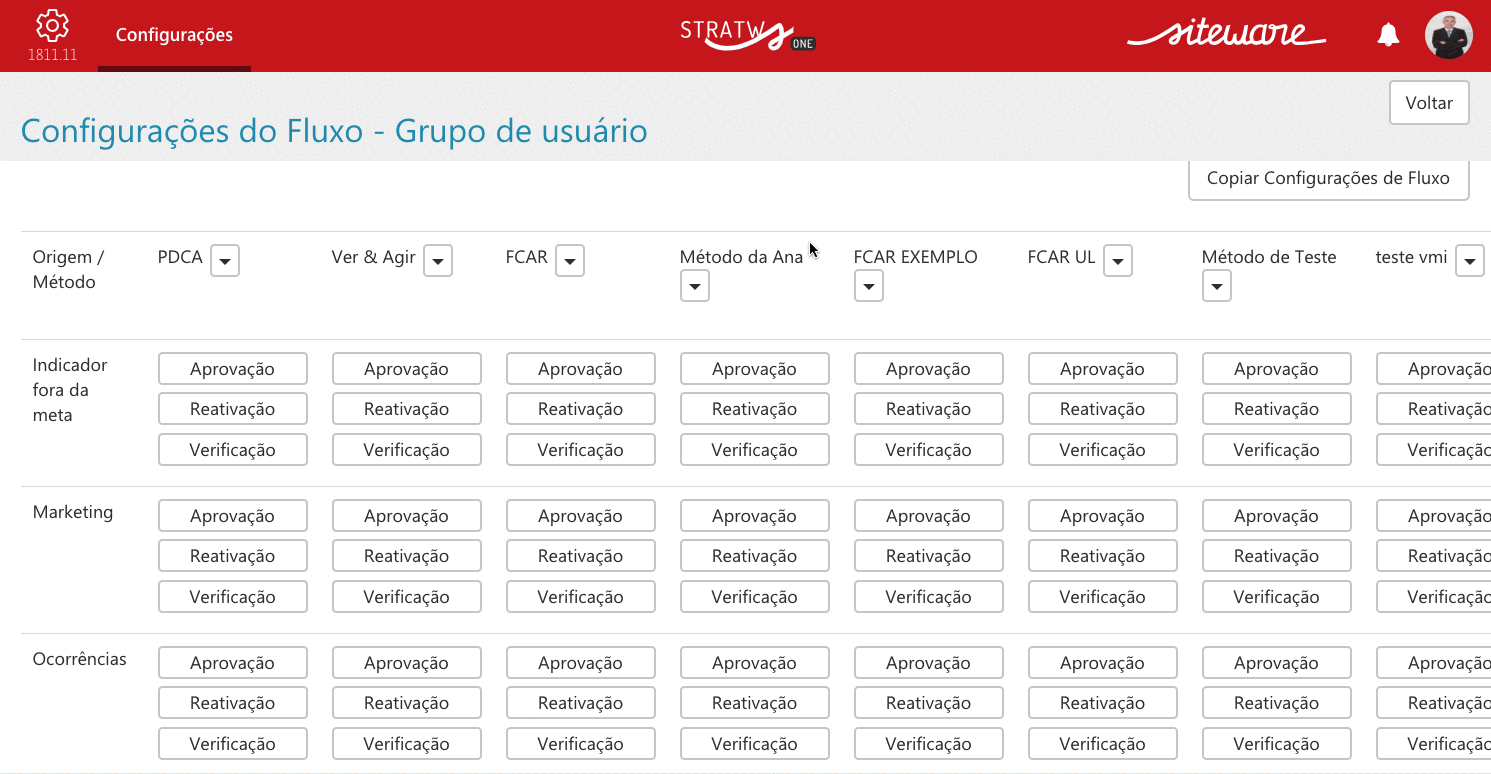The width and height of the screenshot is (1491, 774).
Task: Click Verificação for Marketing under PDCA
Action: (x=233, y=597)
